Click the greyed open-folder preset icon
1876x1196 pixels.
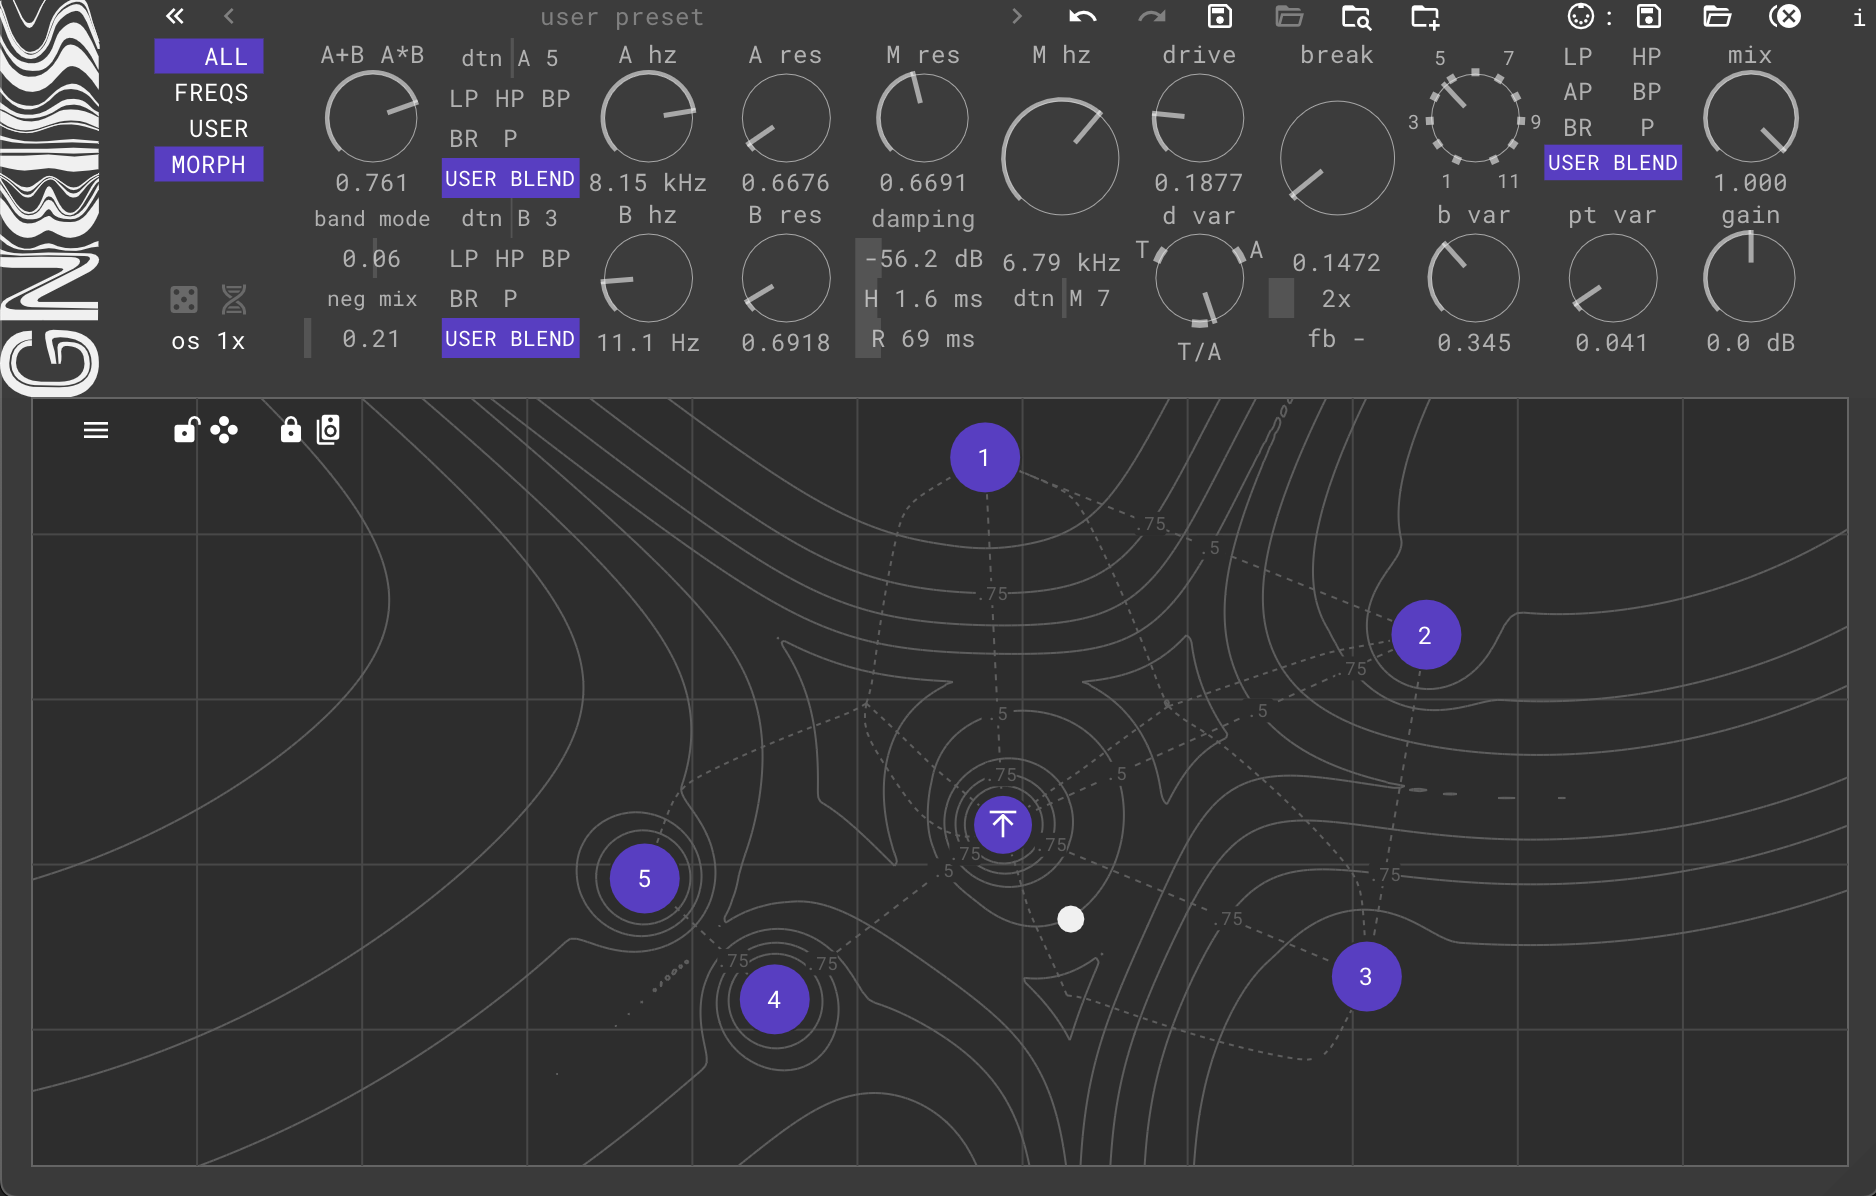pyautogui.click(x=1289, y=16)
